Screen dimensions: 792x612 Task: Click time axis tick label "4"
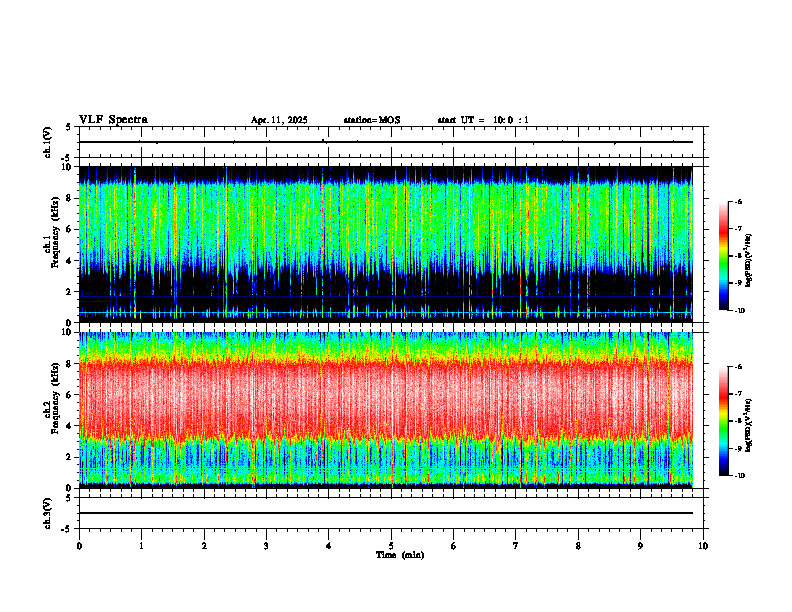(x=329, y=546)
